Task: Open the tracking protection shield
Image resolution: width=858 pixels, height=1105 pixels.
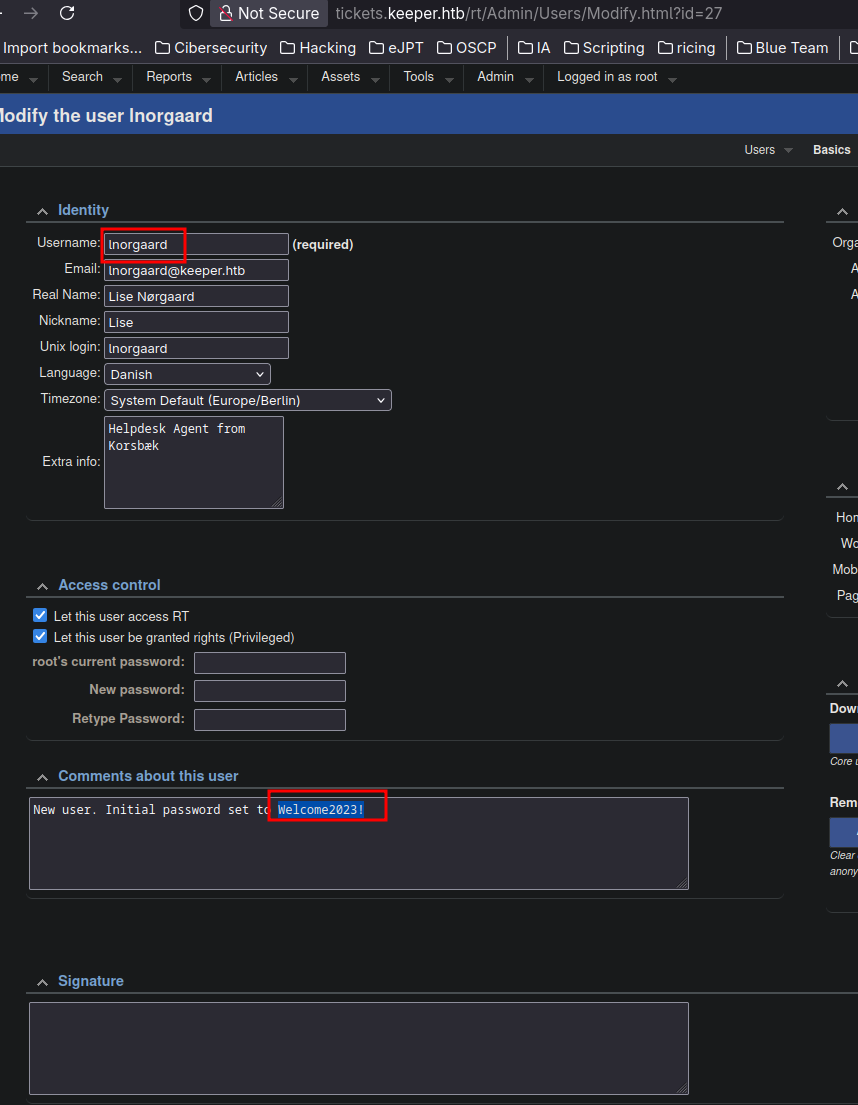Action: [196, 13]
